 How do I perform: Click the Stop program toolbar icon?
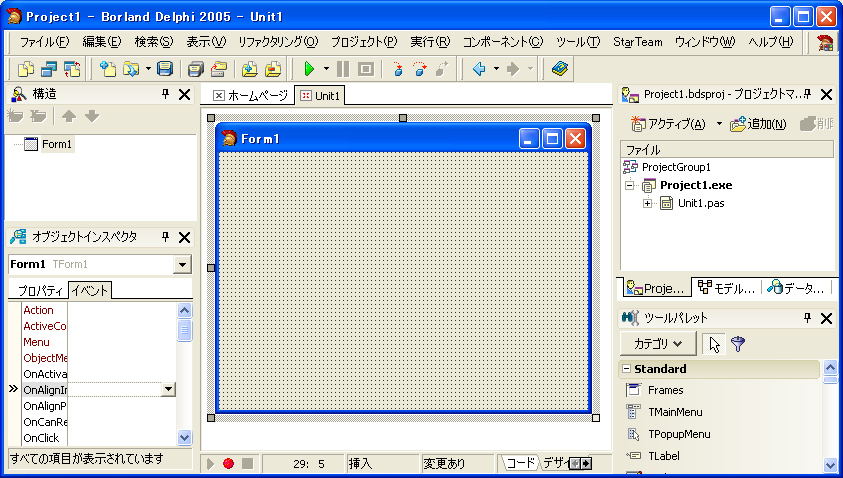[366, 69]
